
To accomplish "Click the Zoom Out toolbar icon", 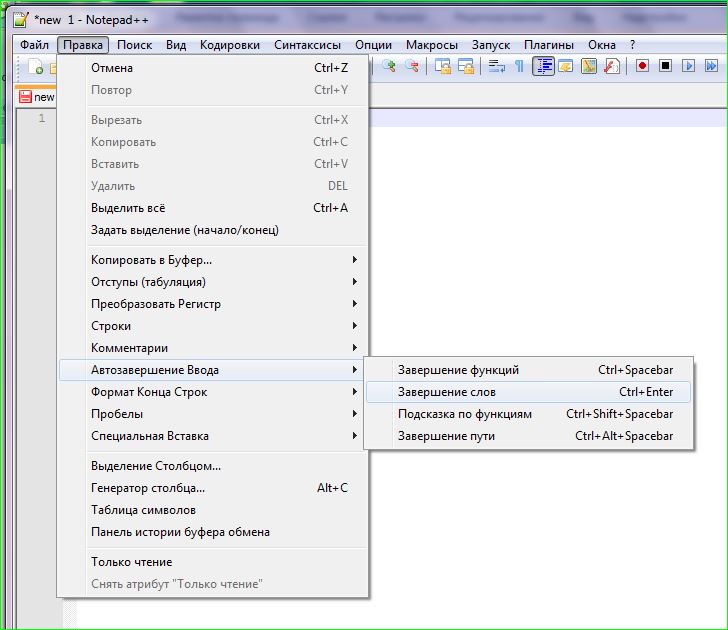I will coord(411,66).
